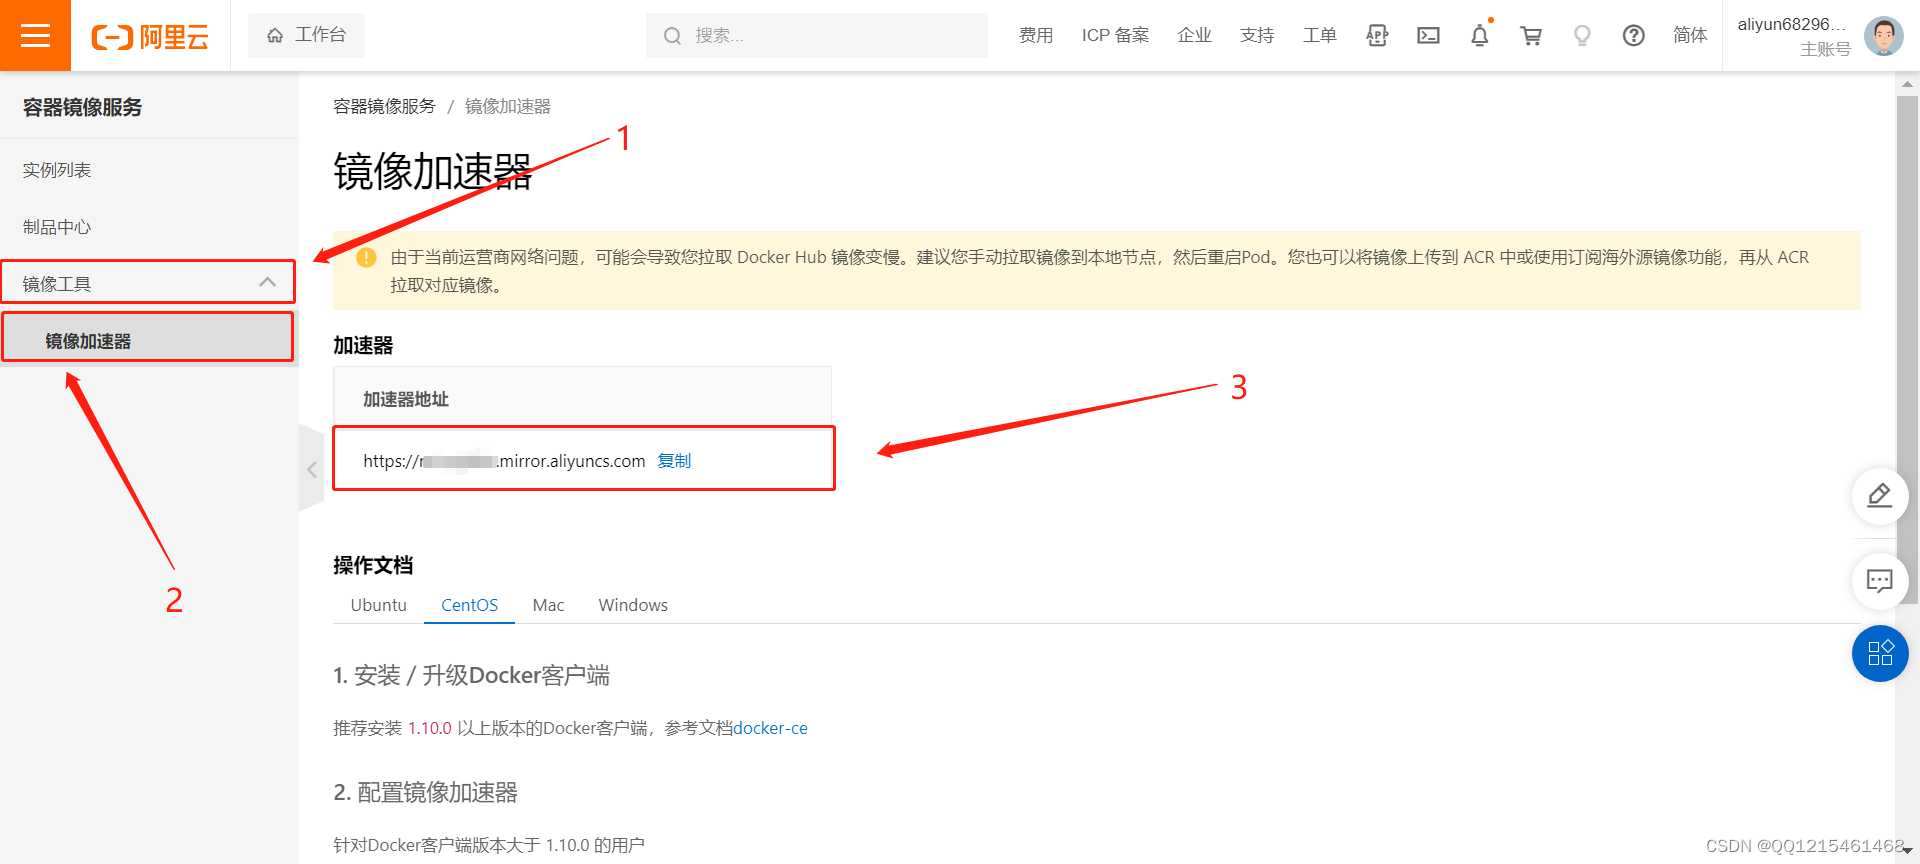Click the 主账号 label under the username
The height and width of the screenshot is (864, 1920).
click(1825, 49)
